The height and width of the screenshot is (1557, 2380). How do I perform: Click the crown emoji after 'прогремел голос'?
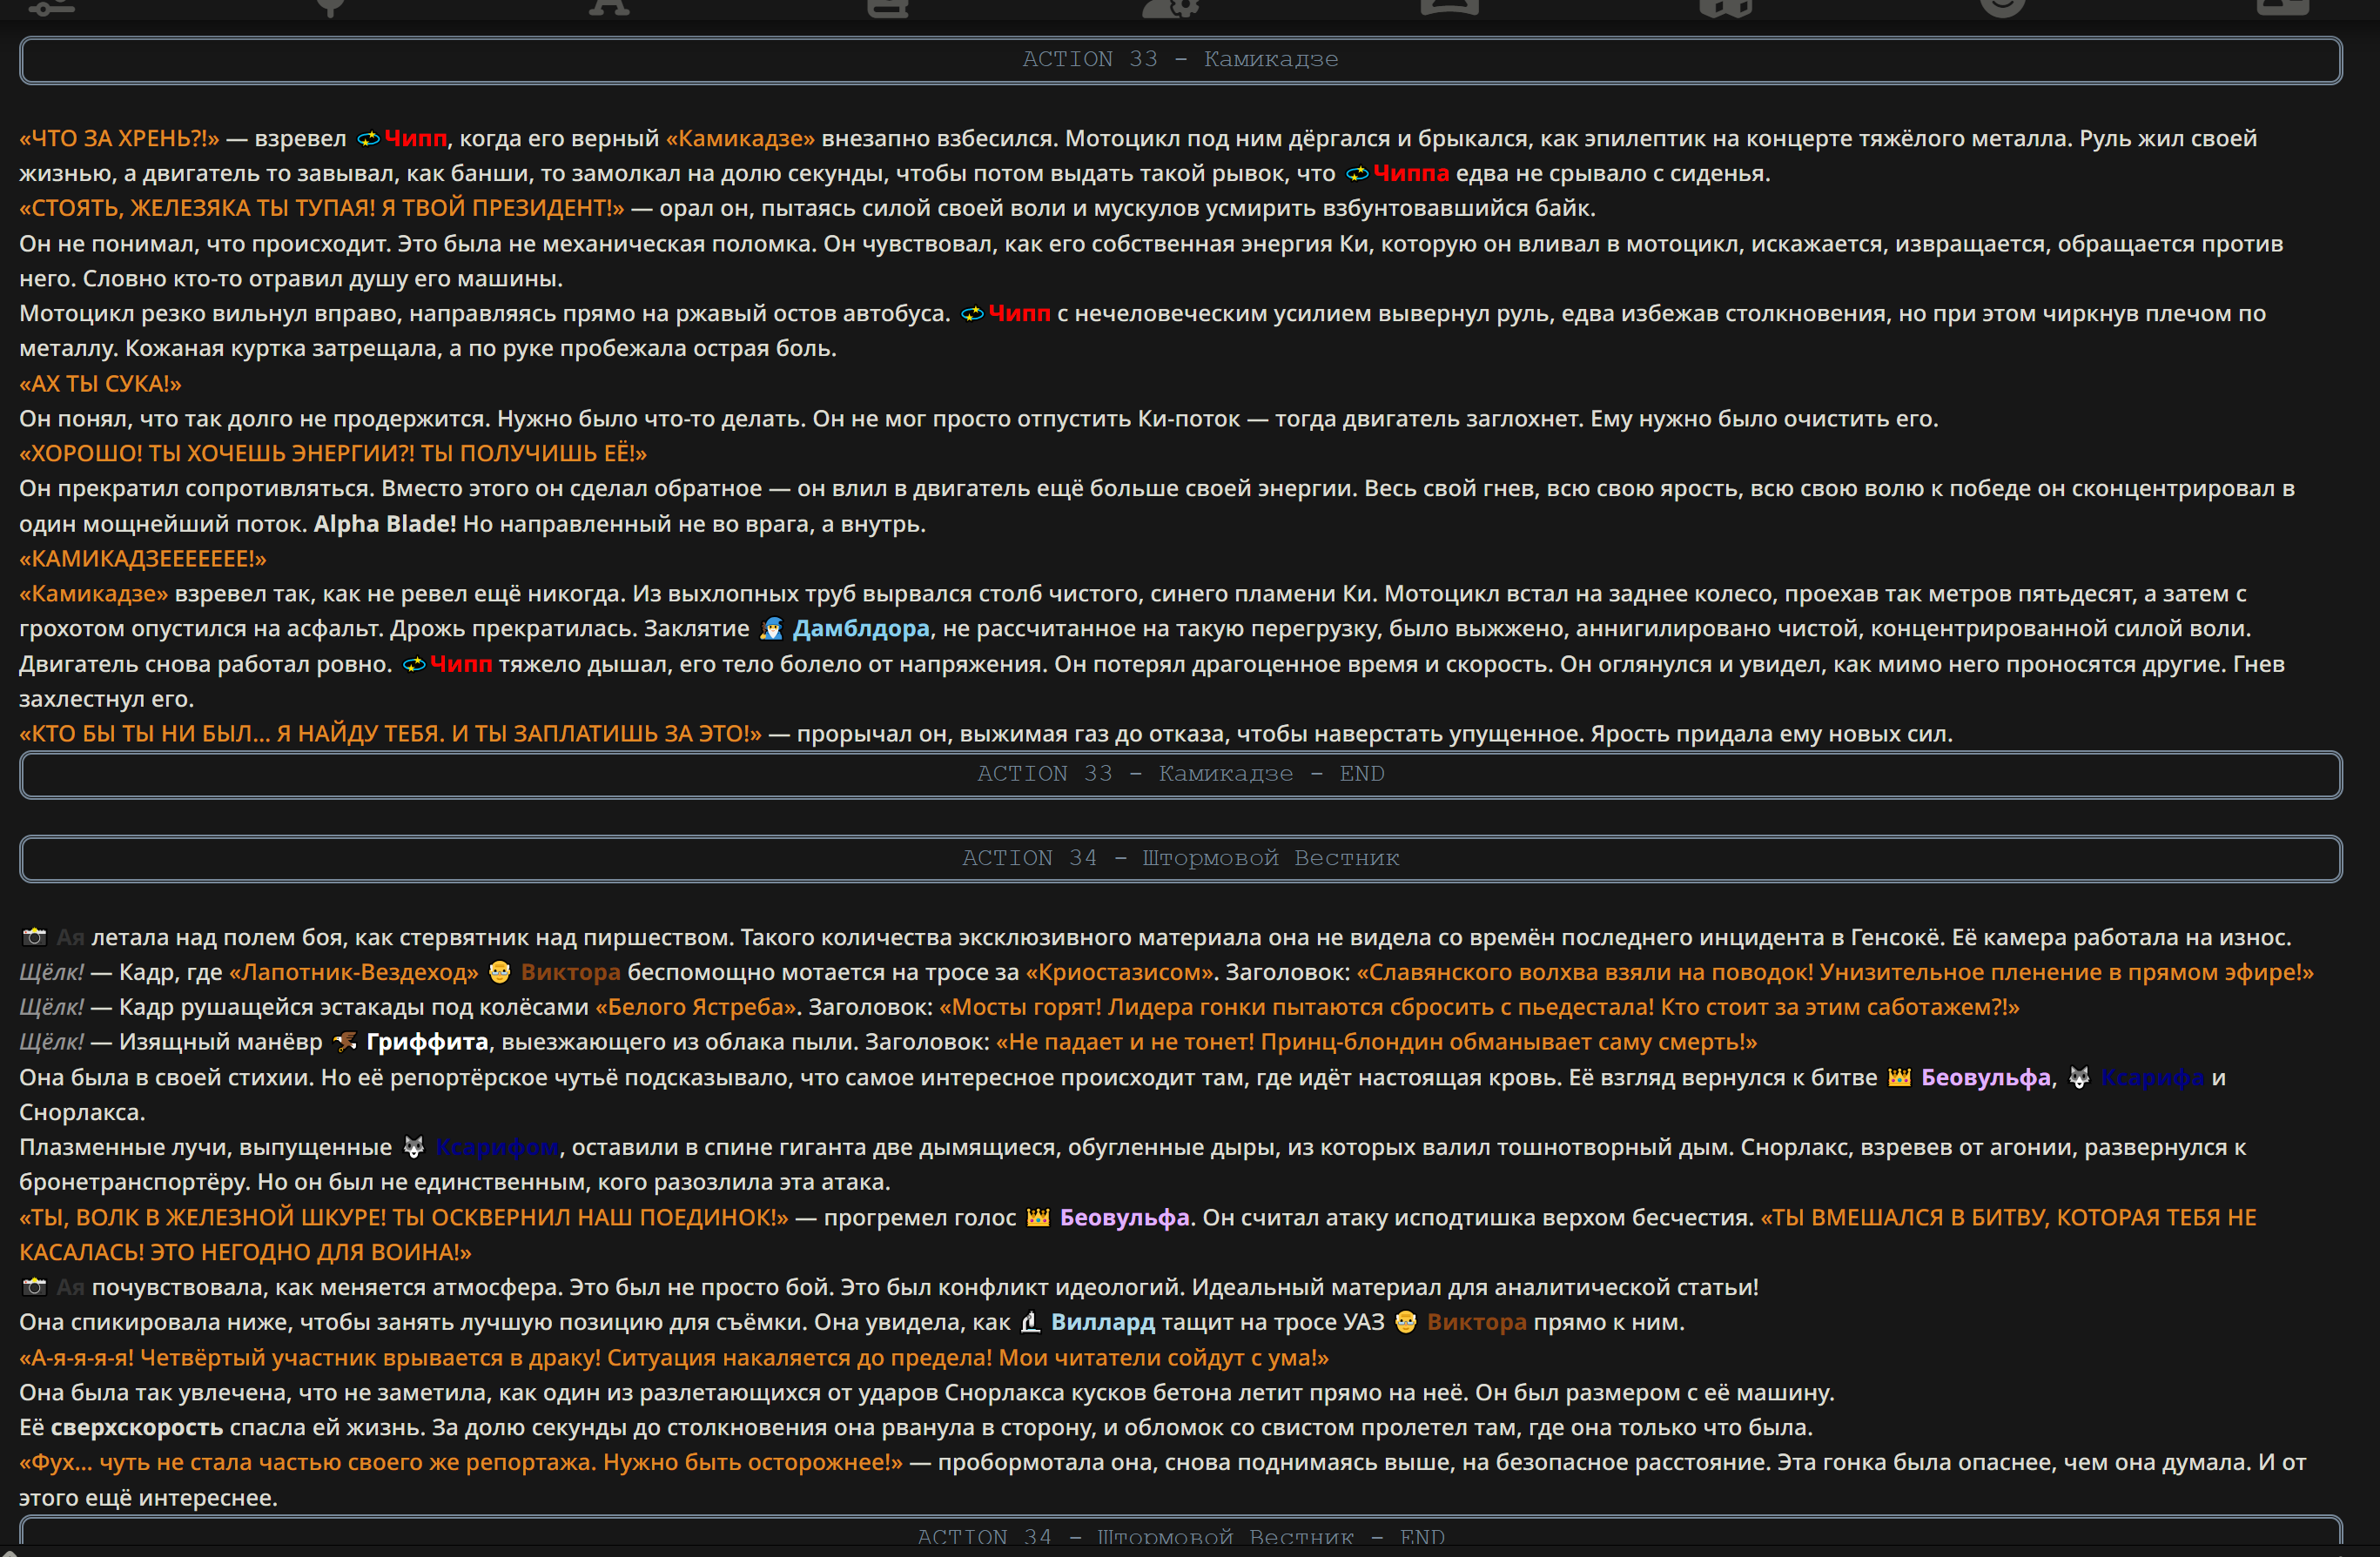click(x=1037, y=1218)
